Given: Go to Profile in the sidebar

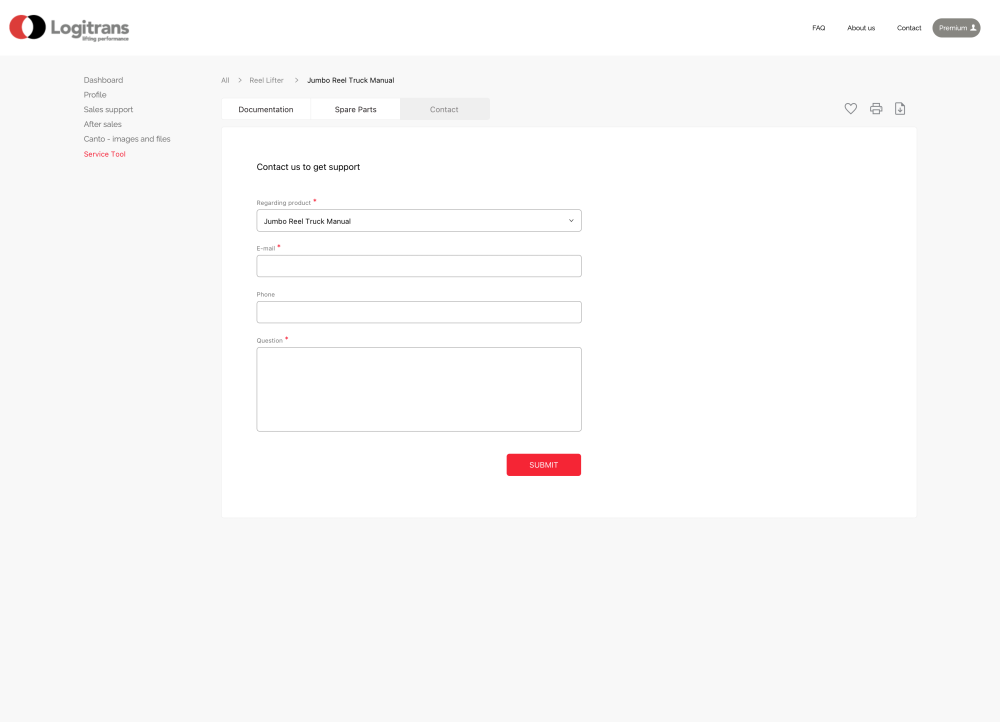Looking at the screenshot, I should coord(95,95).
